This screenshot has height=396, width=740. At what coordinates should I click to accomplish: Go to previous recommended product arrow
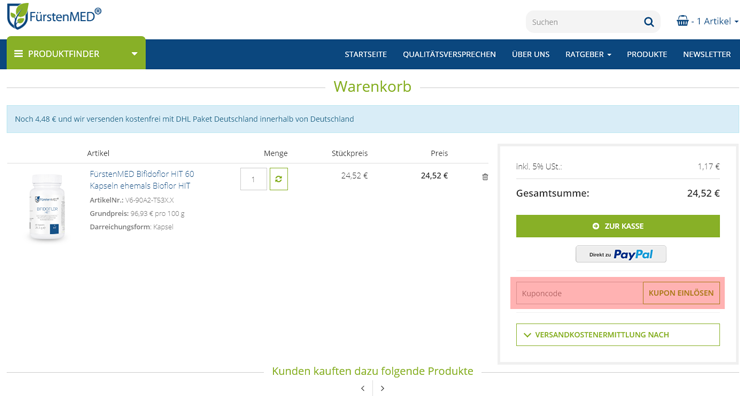click(362, 388)
